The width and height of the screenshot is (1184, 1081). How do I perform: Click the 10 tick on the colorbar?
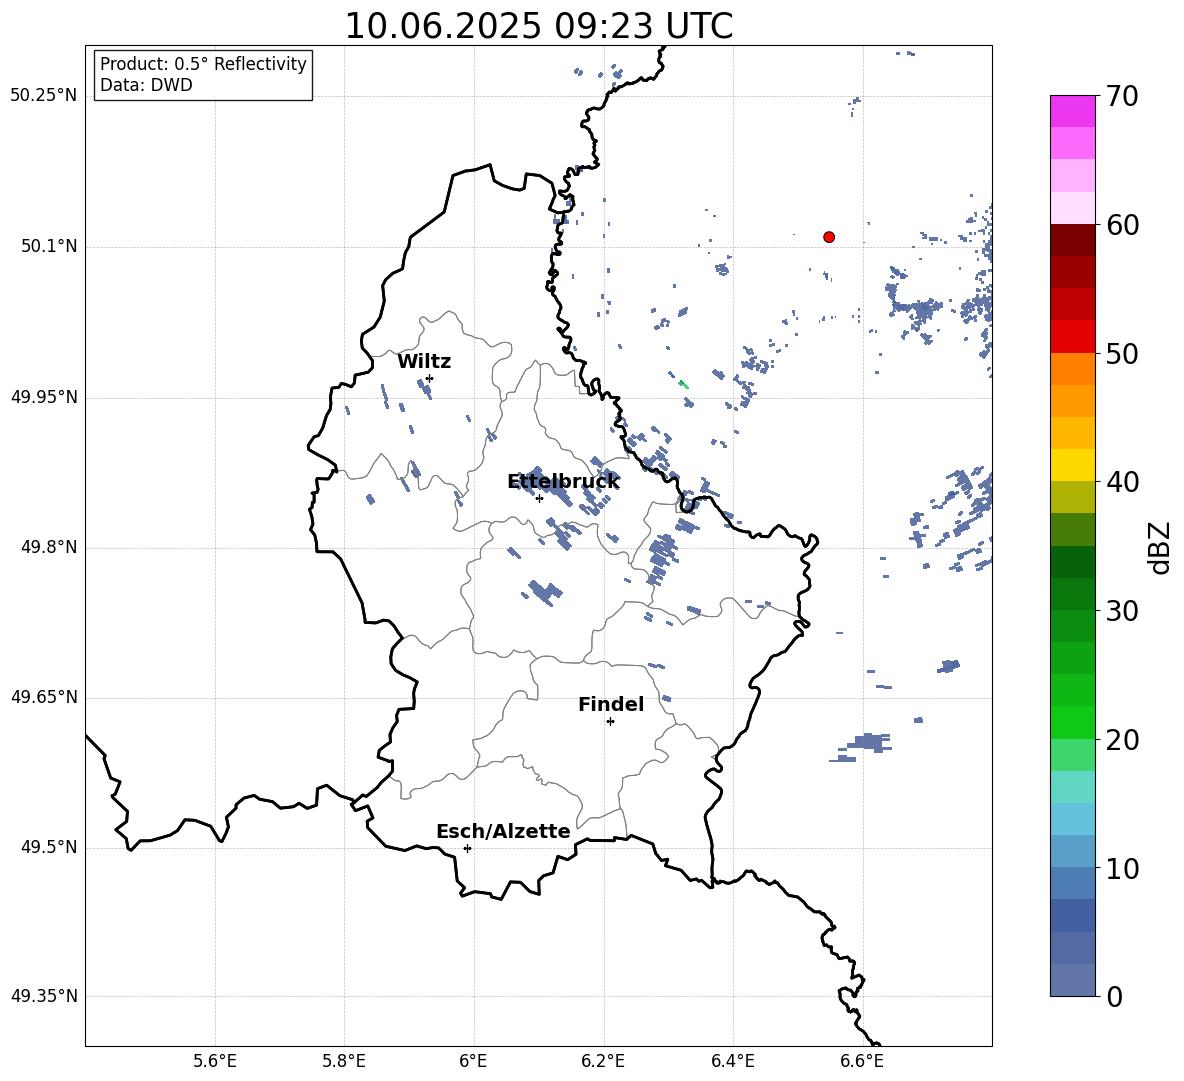click(x=1122, y=868)
